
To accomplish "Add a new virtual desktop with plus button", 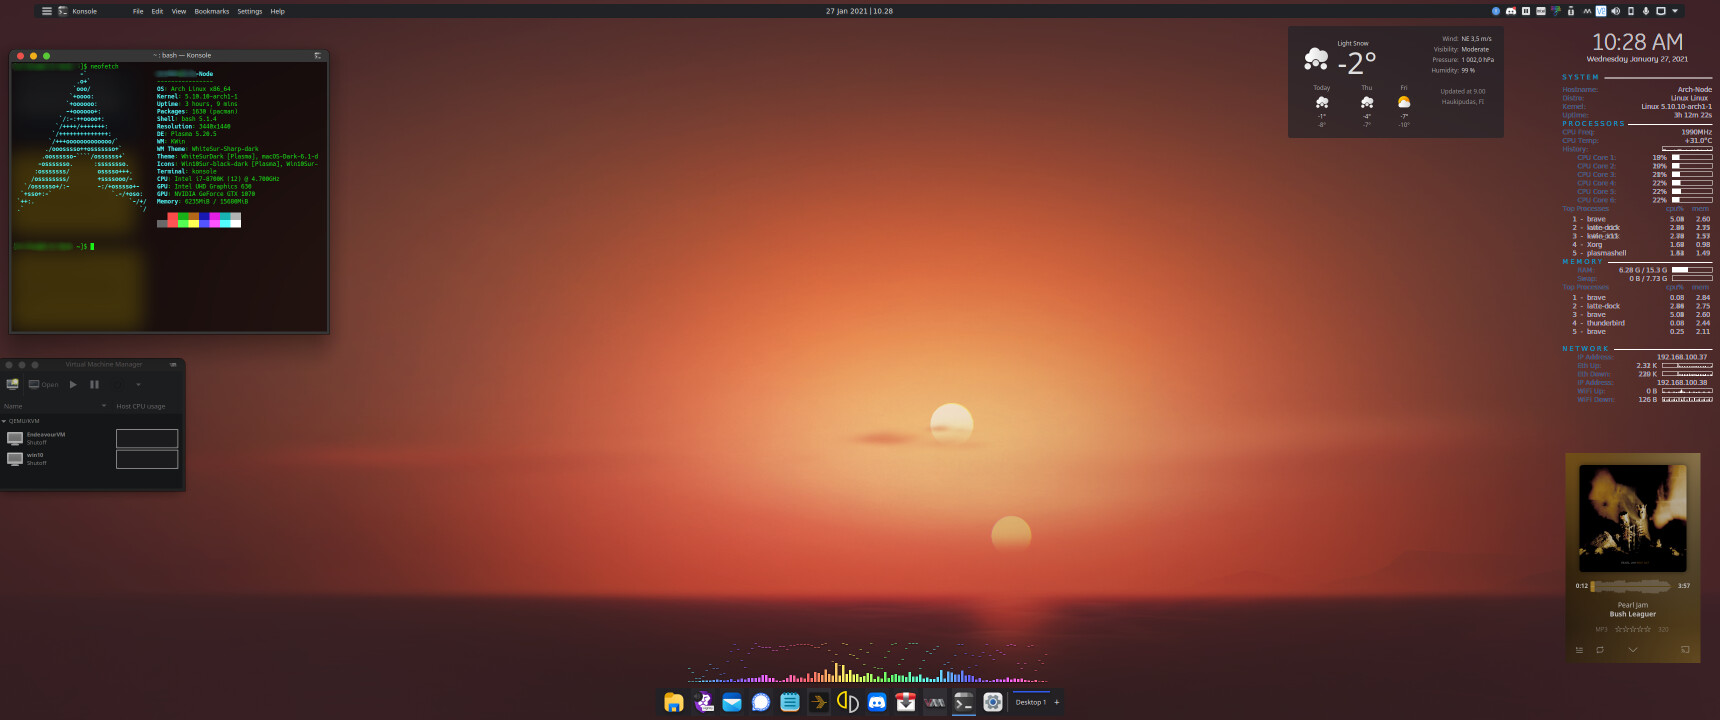I will click(1057, 702).
